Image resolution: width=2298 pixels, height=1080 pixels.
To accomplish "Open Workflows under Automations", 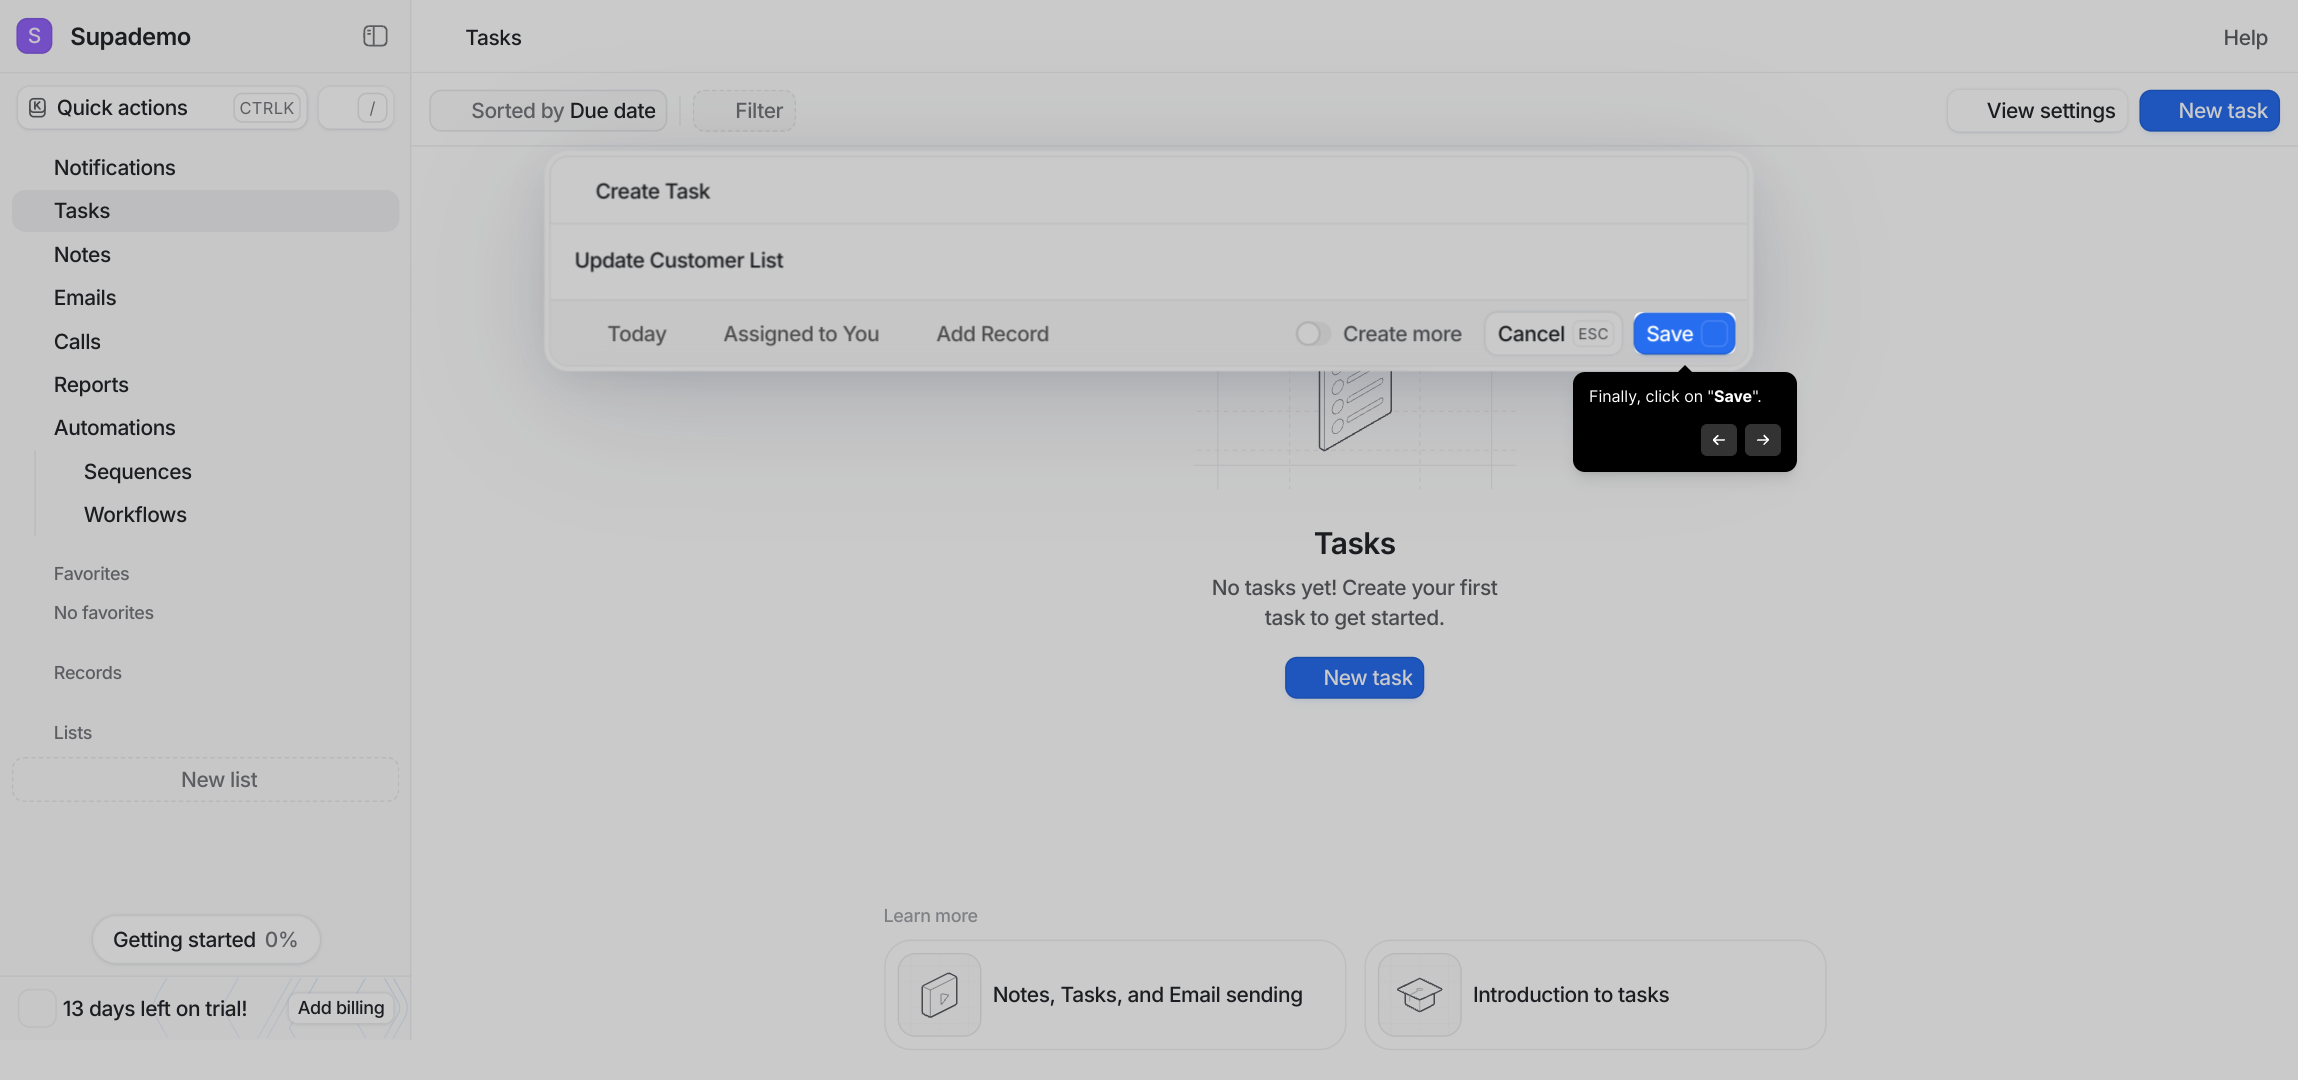I will tap(135, 515).
